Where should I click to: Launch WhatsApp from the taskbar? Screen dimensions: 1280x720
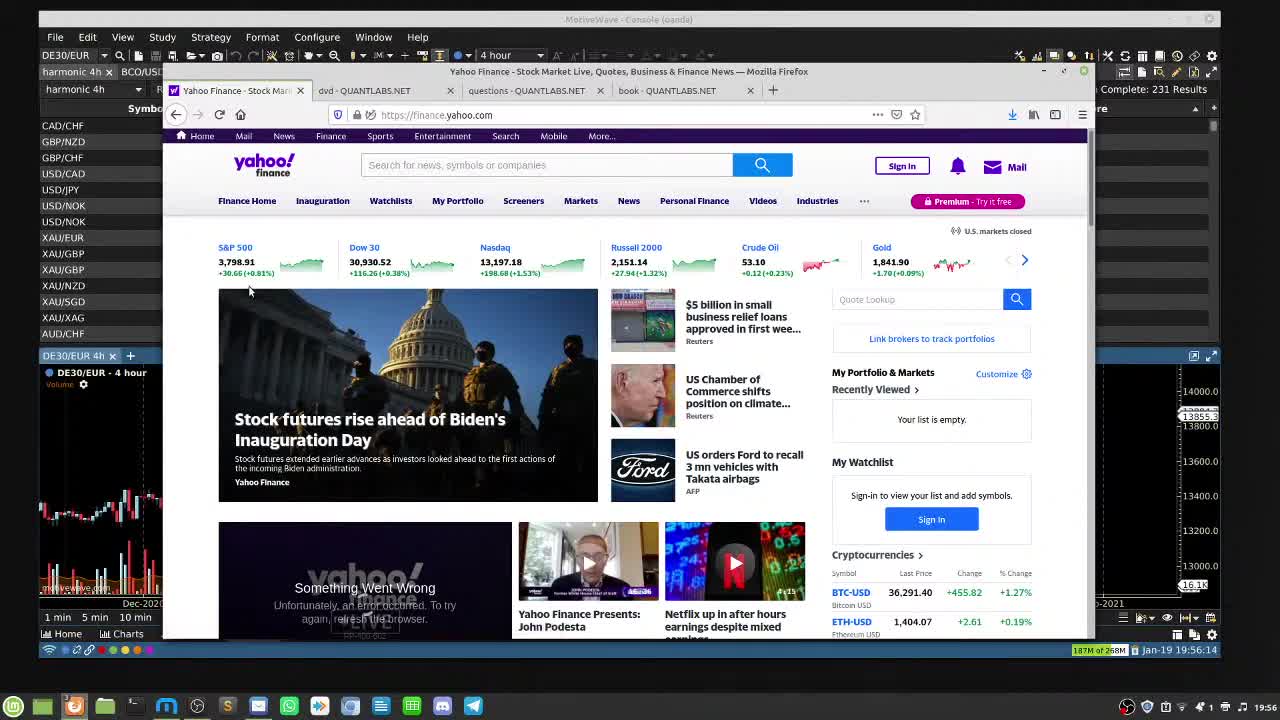289,706
